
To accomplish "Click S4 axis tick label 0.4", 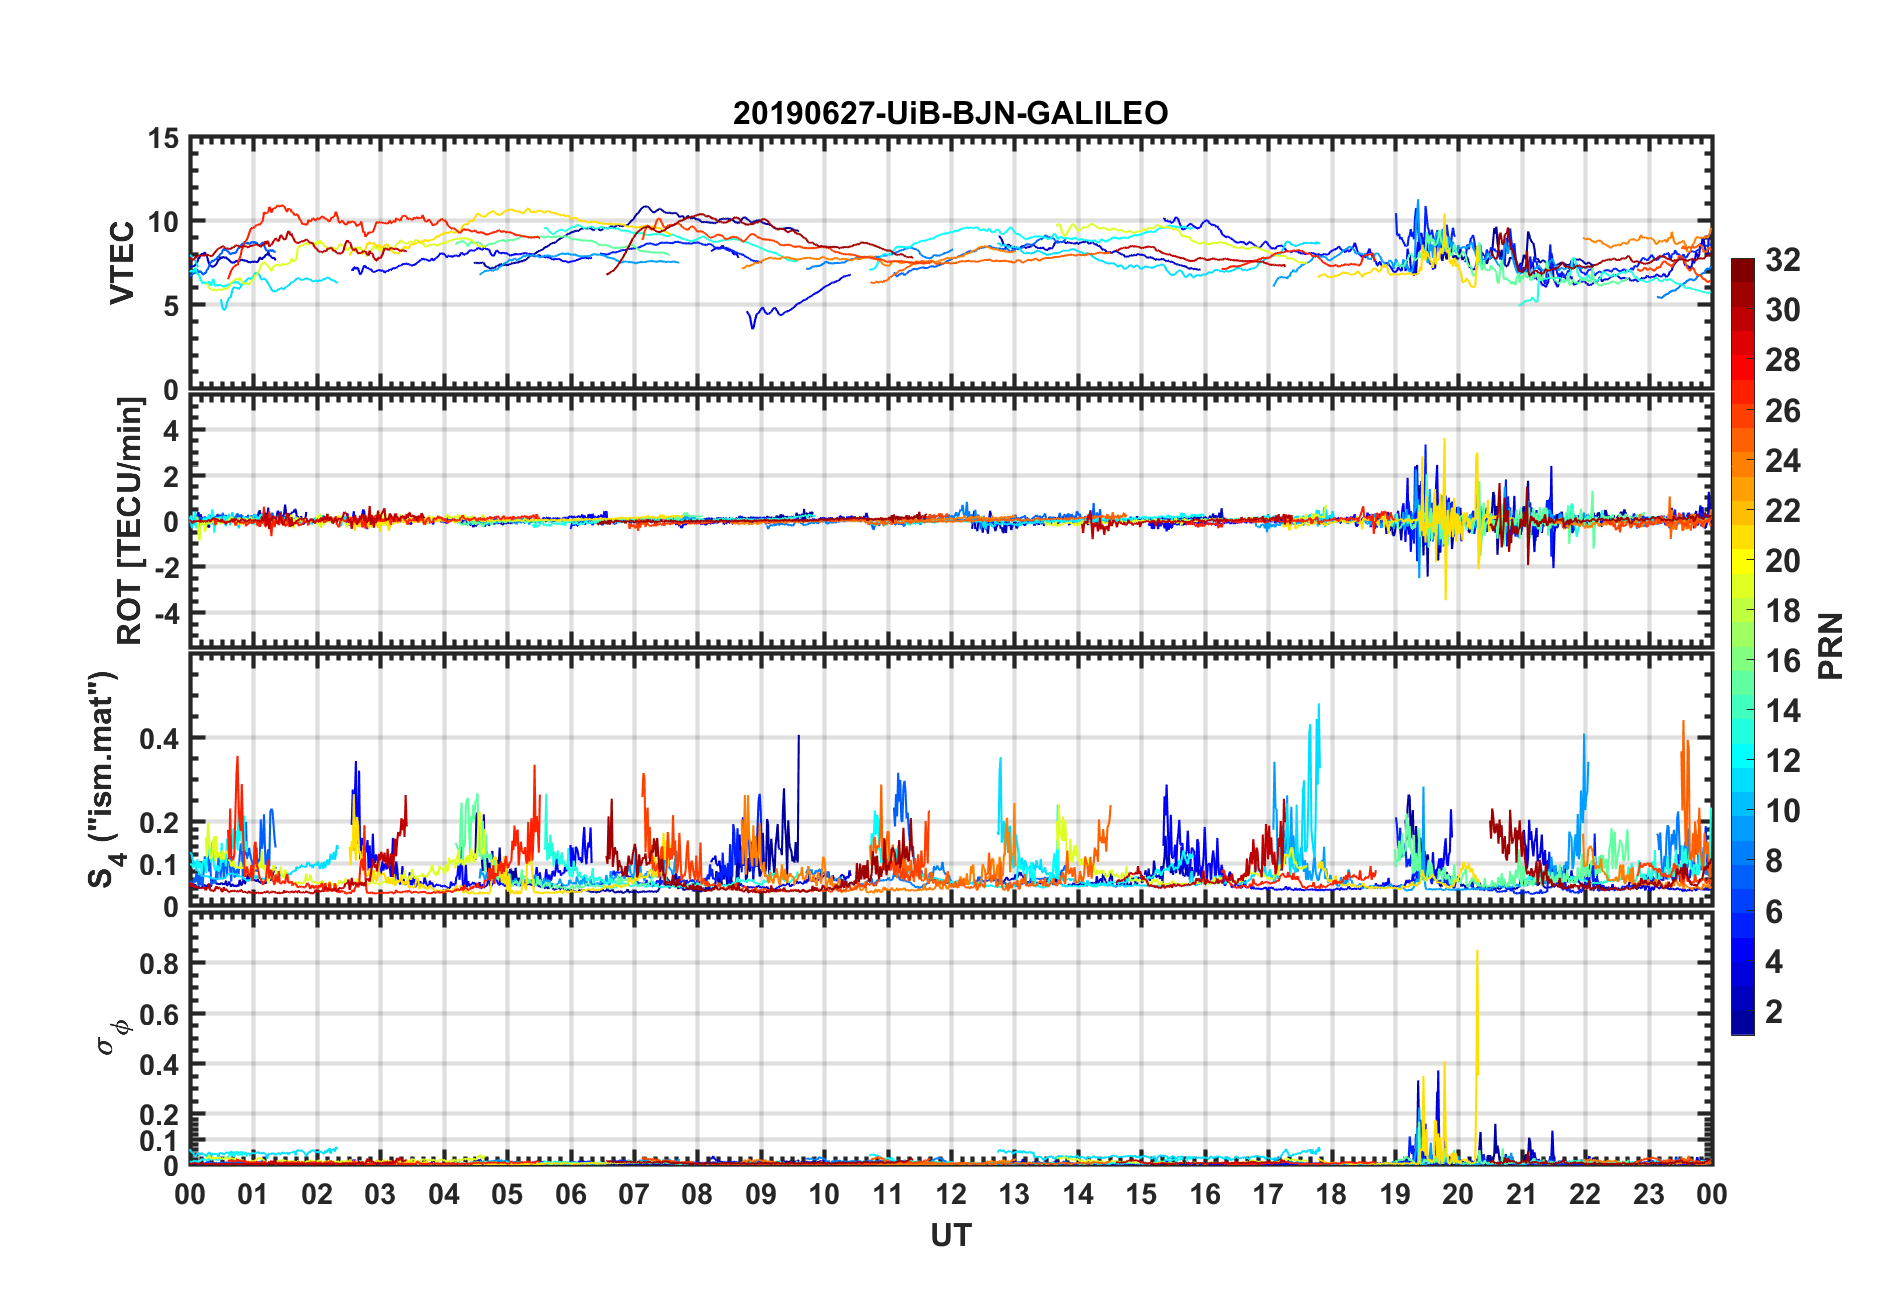I will coord(159,739).
